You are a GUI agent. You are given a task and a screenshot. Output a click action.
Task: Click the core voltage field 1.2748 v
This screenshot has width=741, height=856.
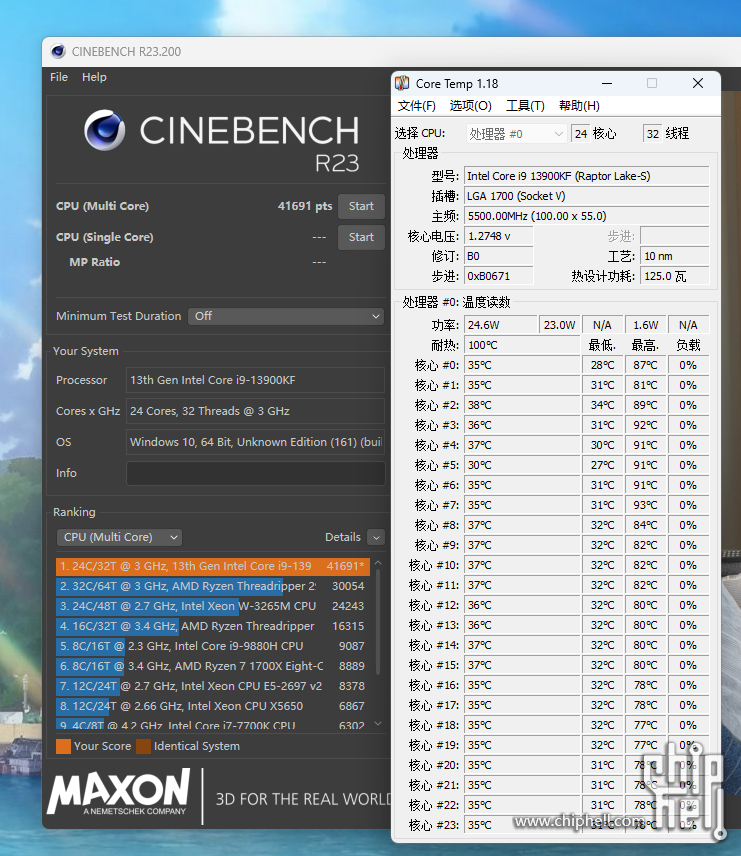(499, 236)
